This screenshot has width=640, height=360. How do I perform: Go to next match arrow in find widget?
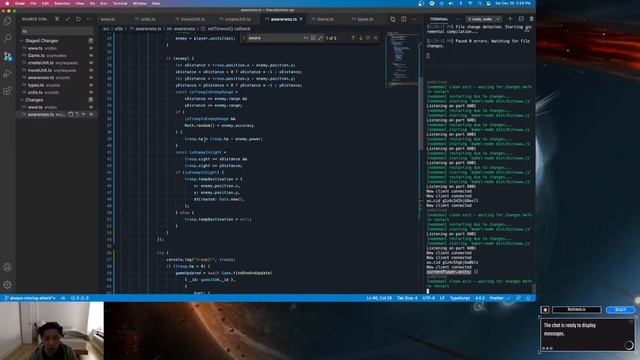pyautogui.click(x=360, y=38)
